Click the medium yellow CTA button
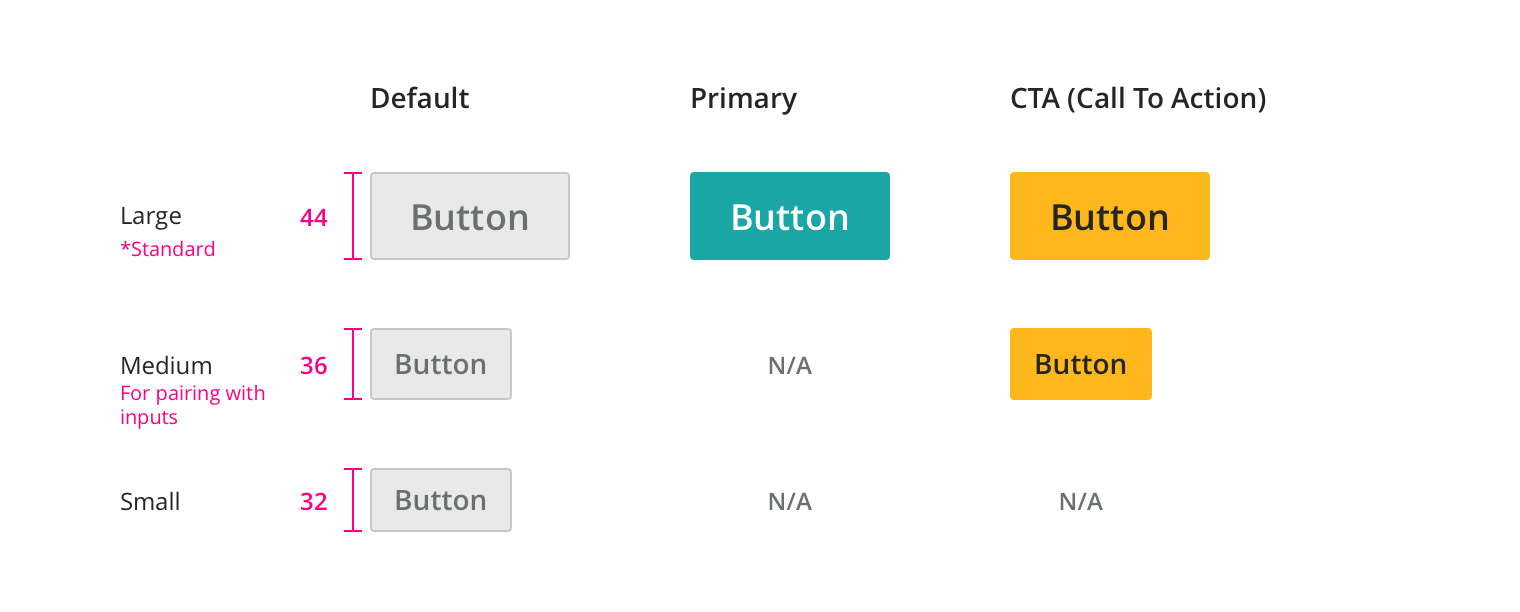This screenshot has width=1520, height=612. 1080,364
